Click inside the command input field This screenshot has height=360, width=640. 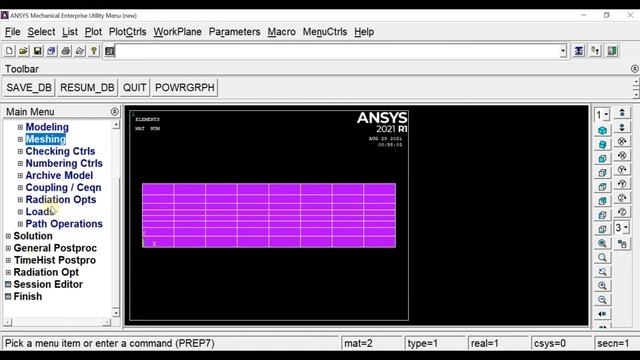click(338, 51)
